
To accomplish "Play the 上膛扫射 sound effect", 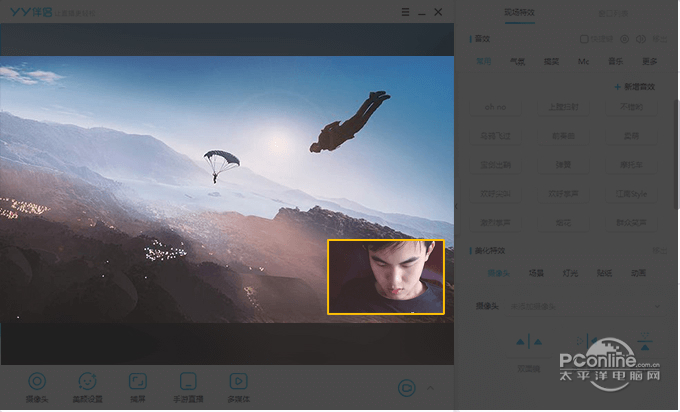I will [563, 107].
